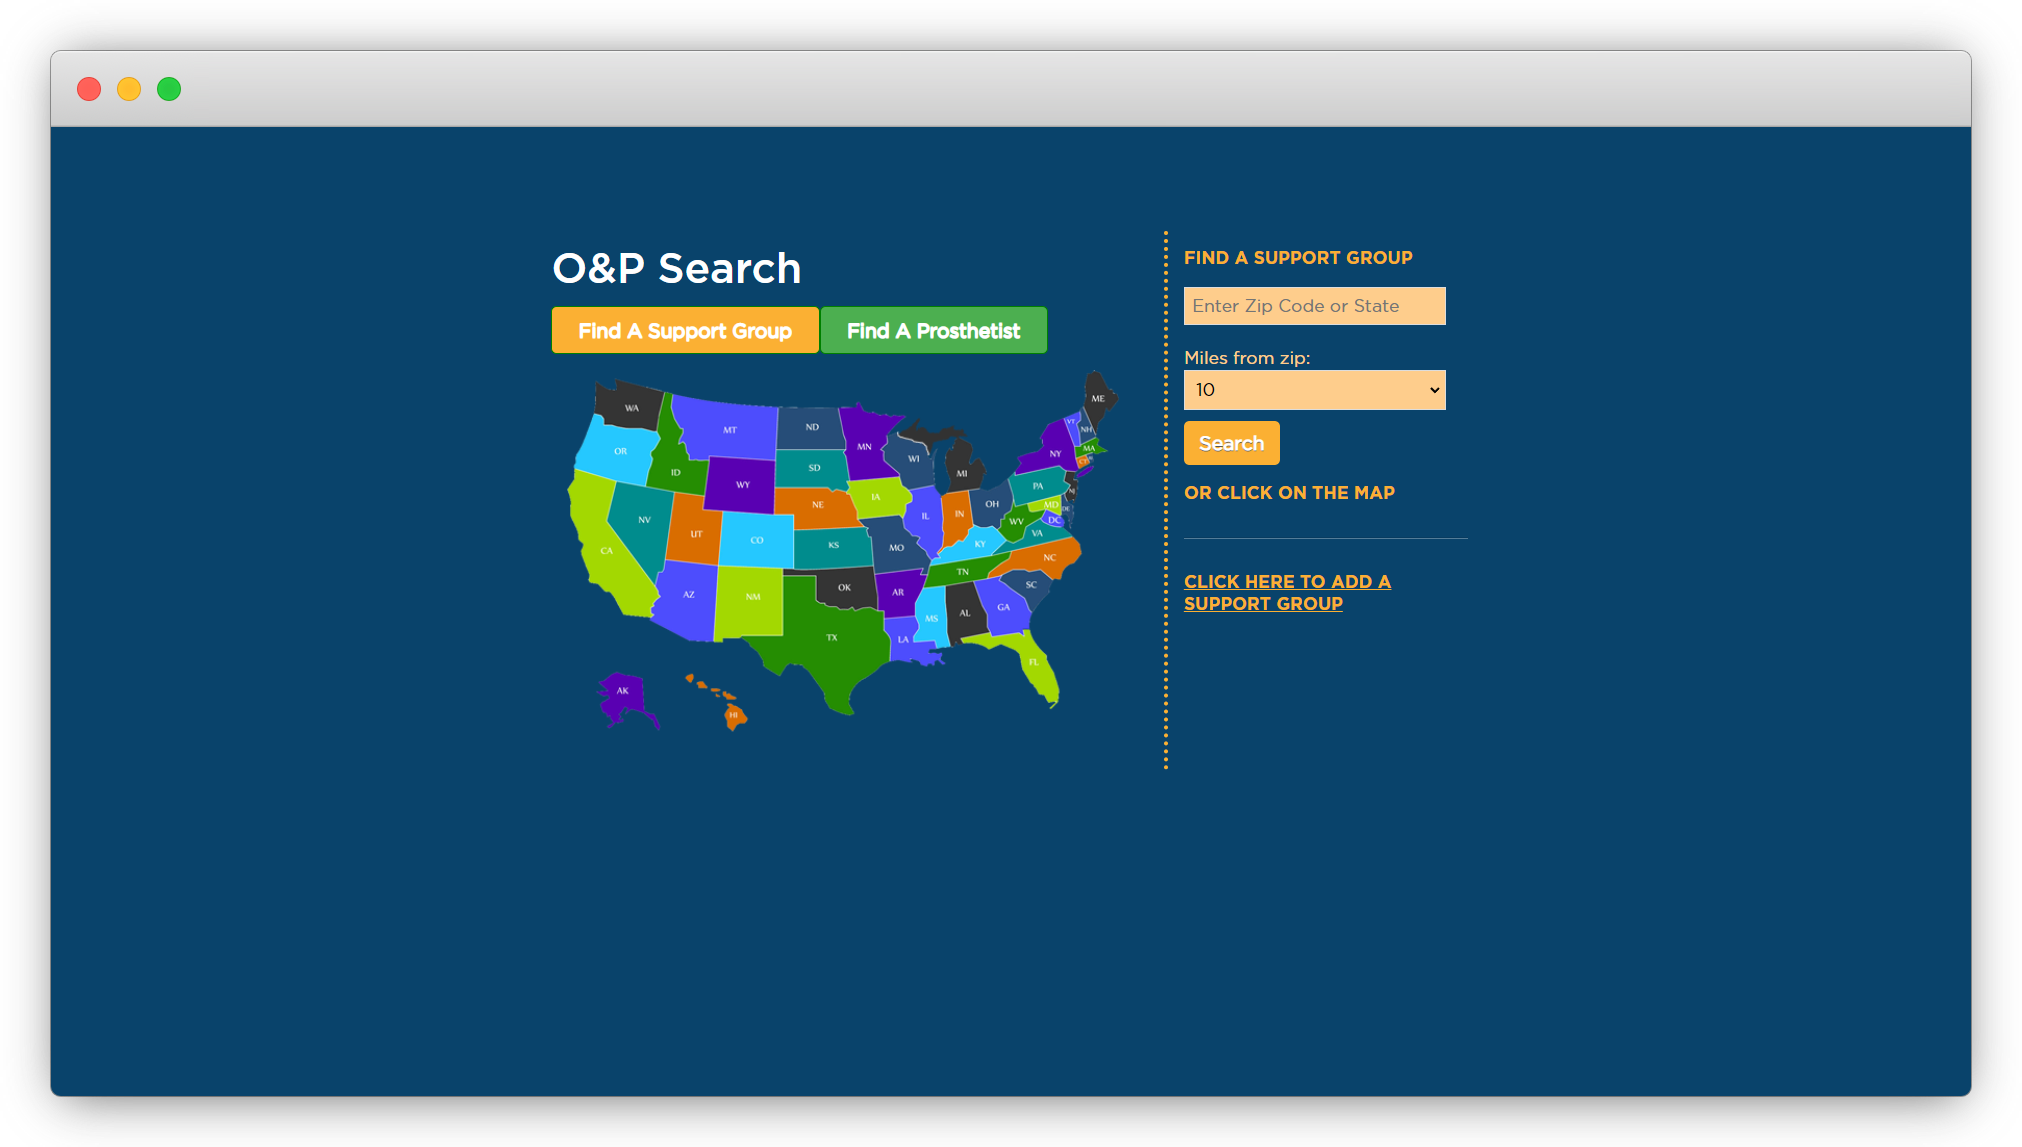This screenshot has height=1147, width=2022.
Task: Switch to Find A Support Group tab
Action: (x=685, y=331)
